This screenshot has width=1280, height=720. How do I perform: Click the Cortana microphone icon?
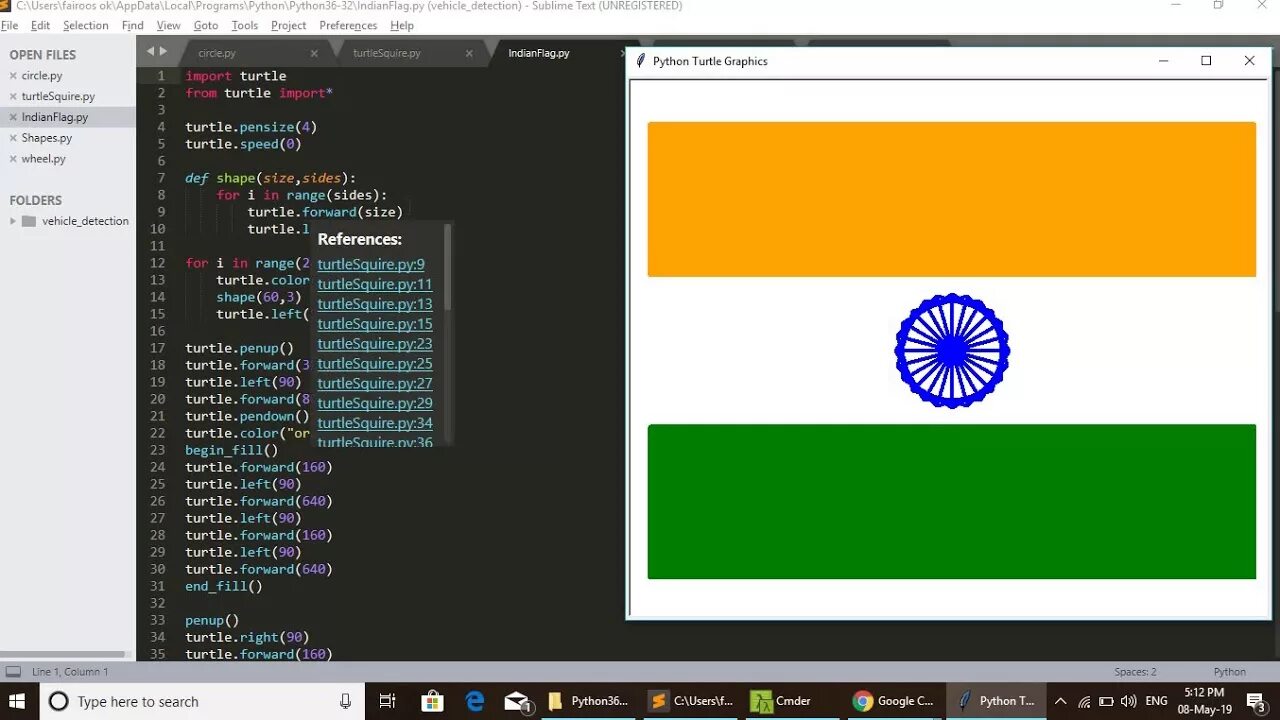(x=345, y=701)
